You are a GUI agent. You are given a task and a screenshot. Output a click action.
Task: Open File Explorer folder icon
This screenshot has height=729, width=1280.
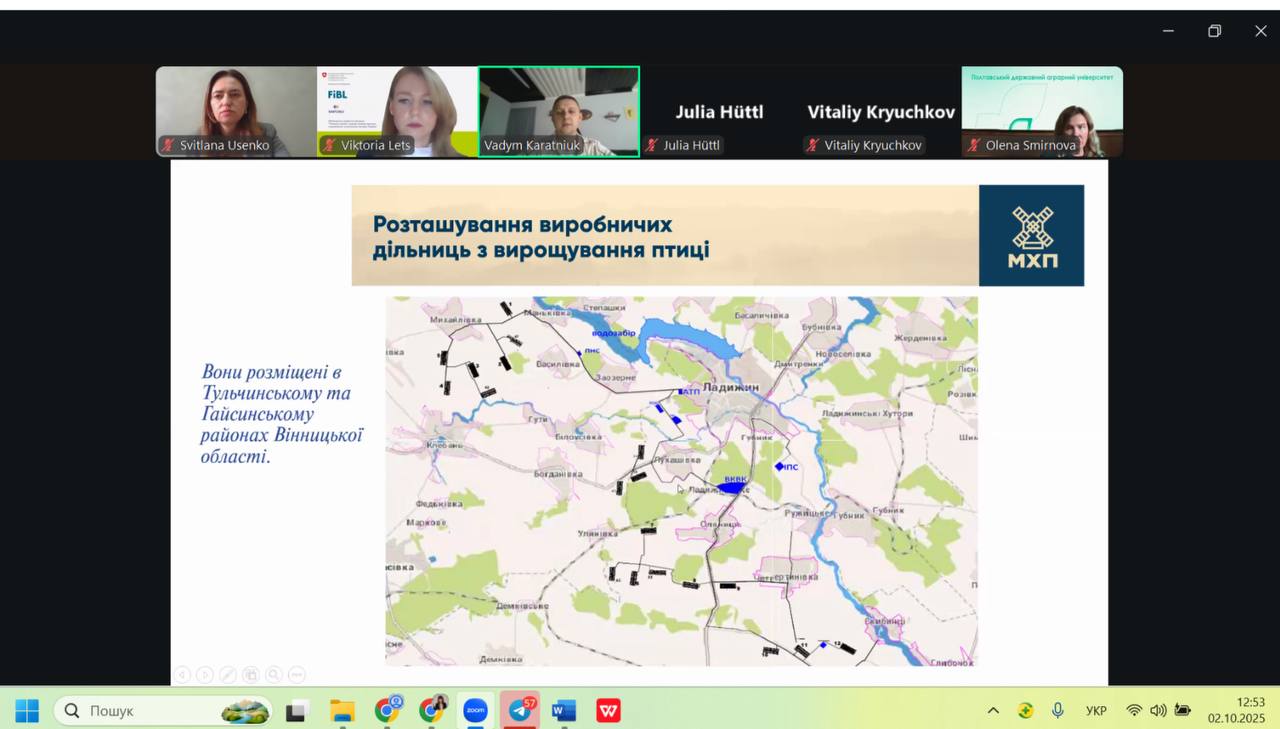342,711
